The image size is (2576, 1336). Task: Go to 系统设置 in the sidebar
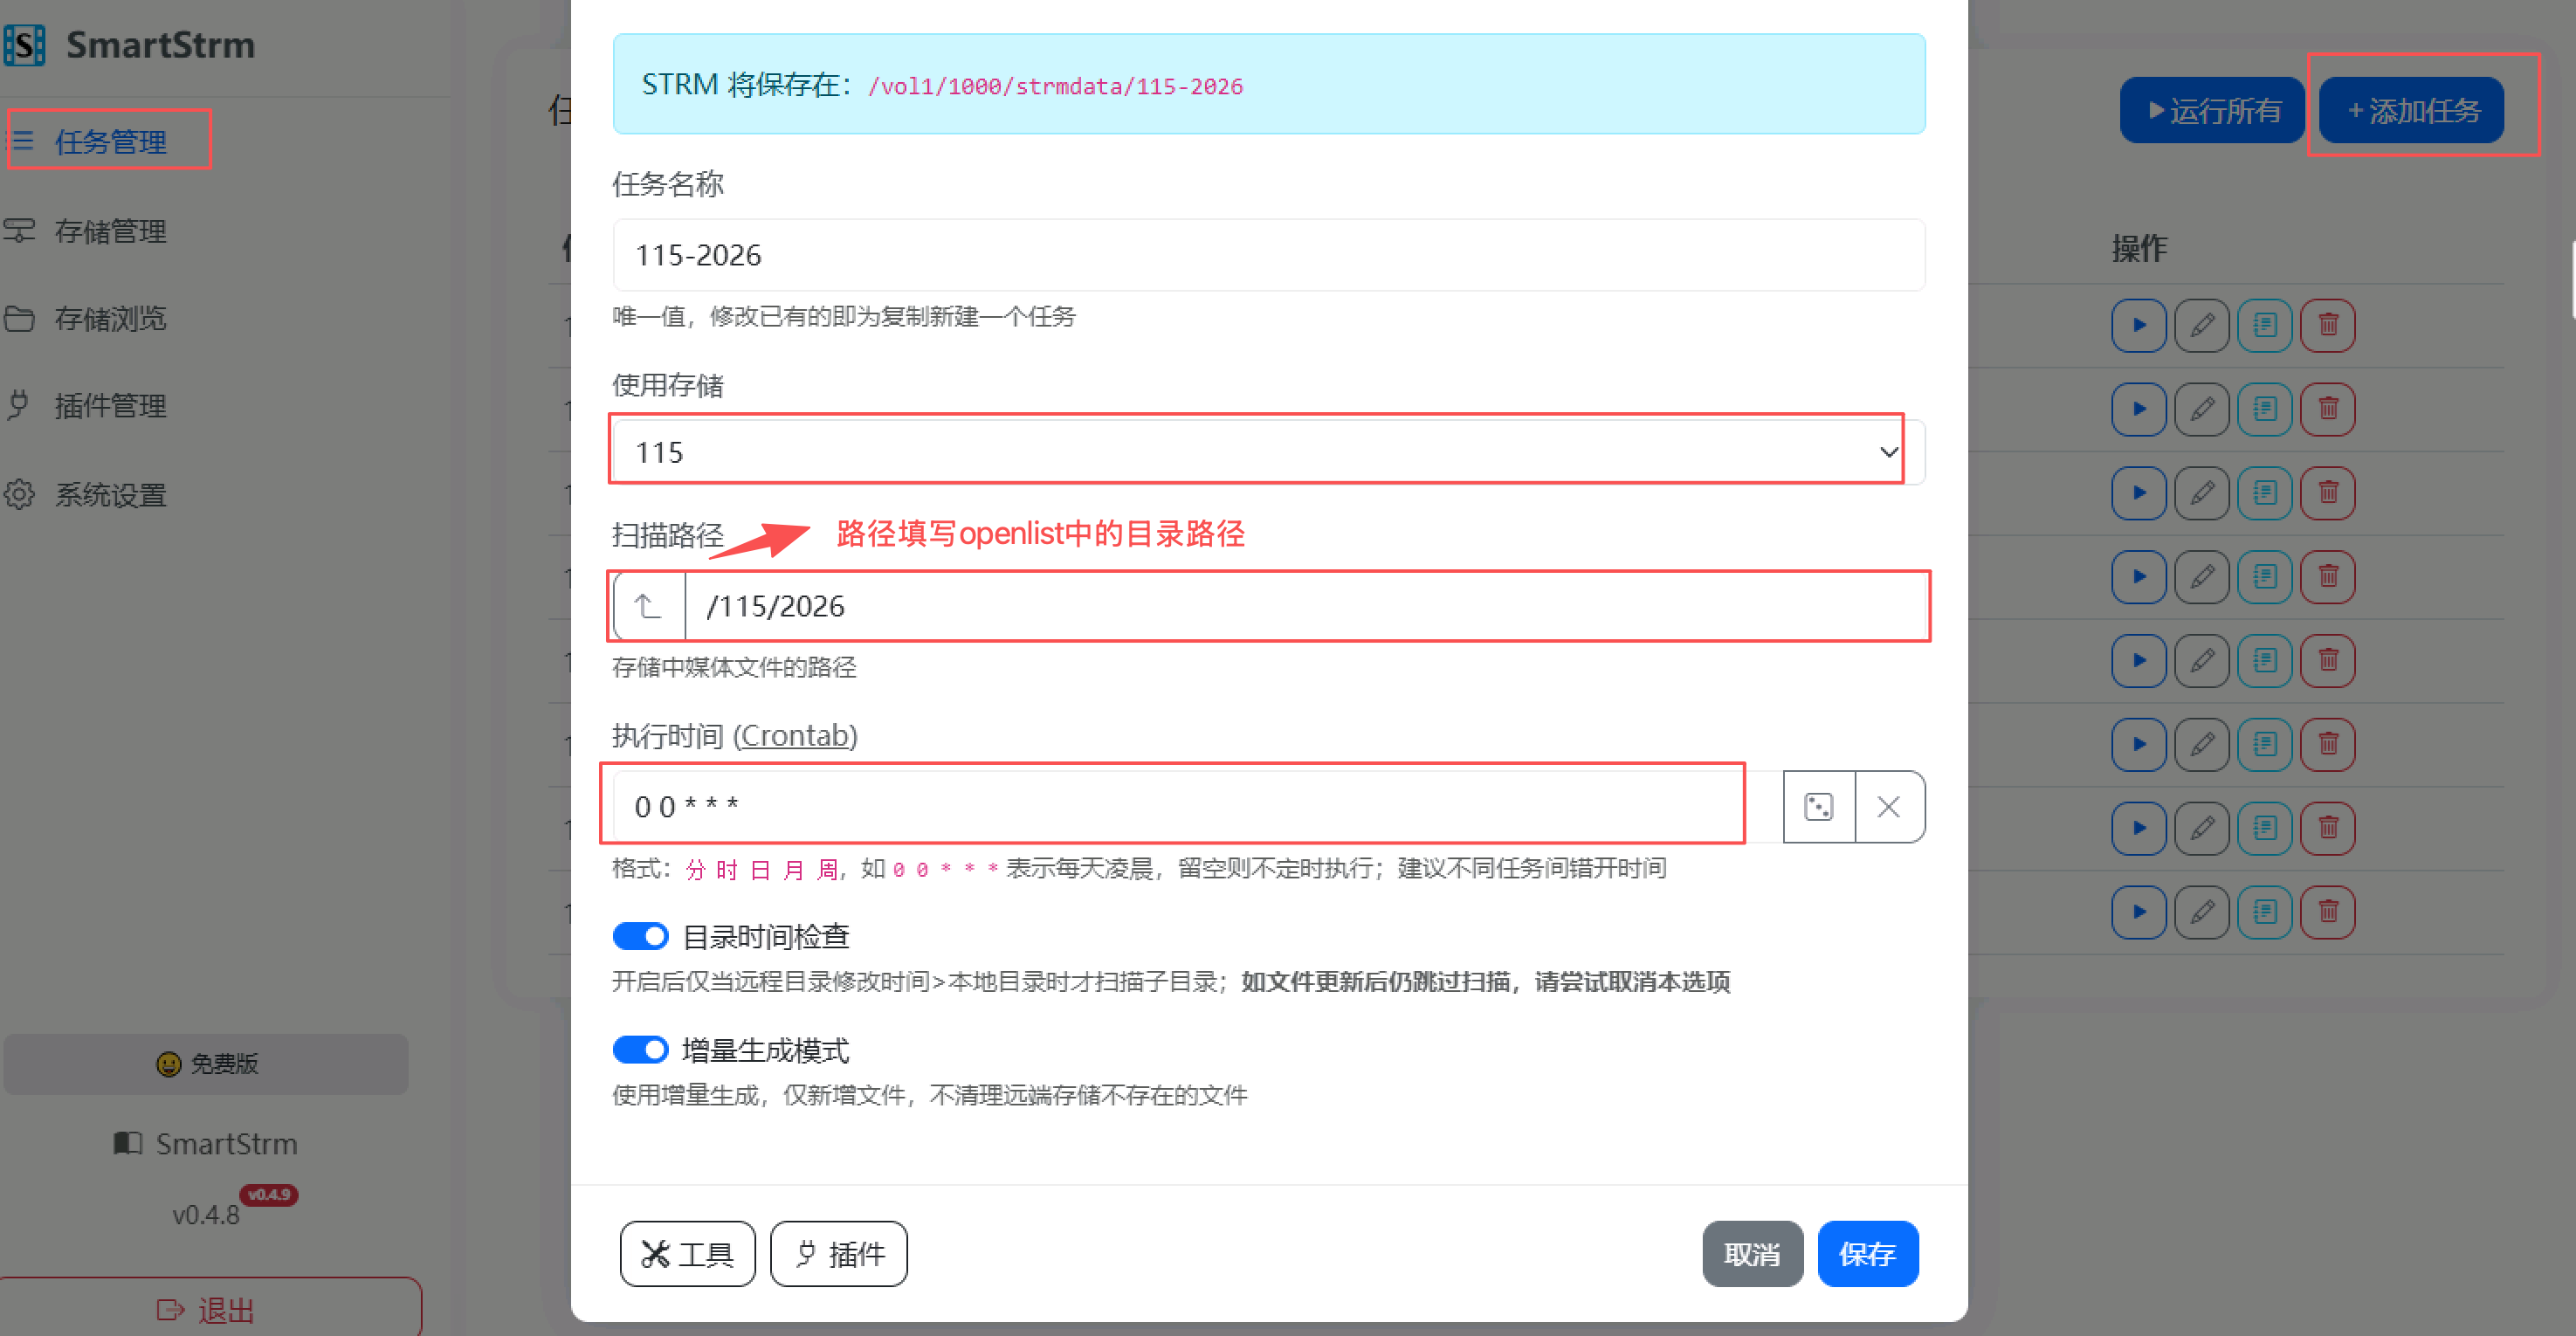[110, 495]
